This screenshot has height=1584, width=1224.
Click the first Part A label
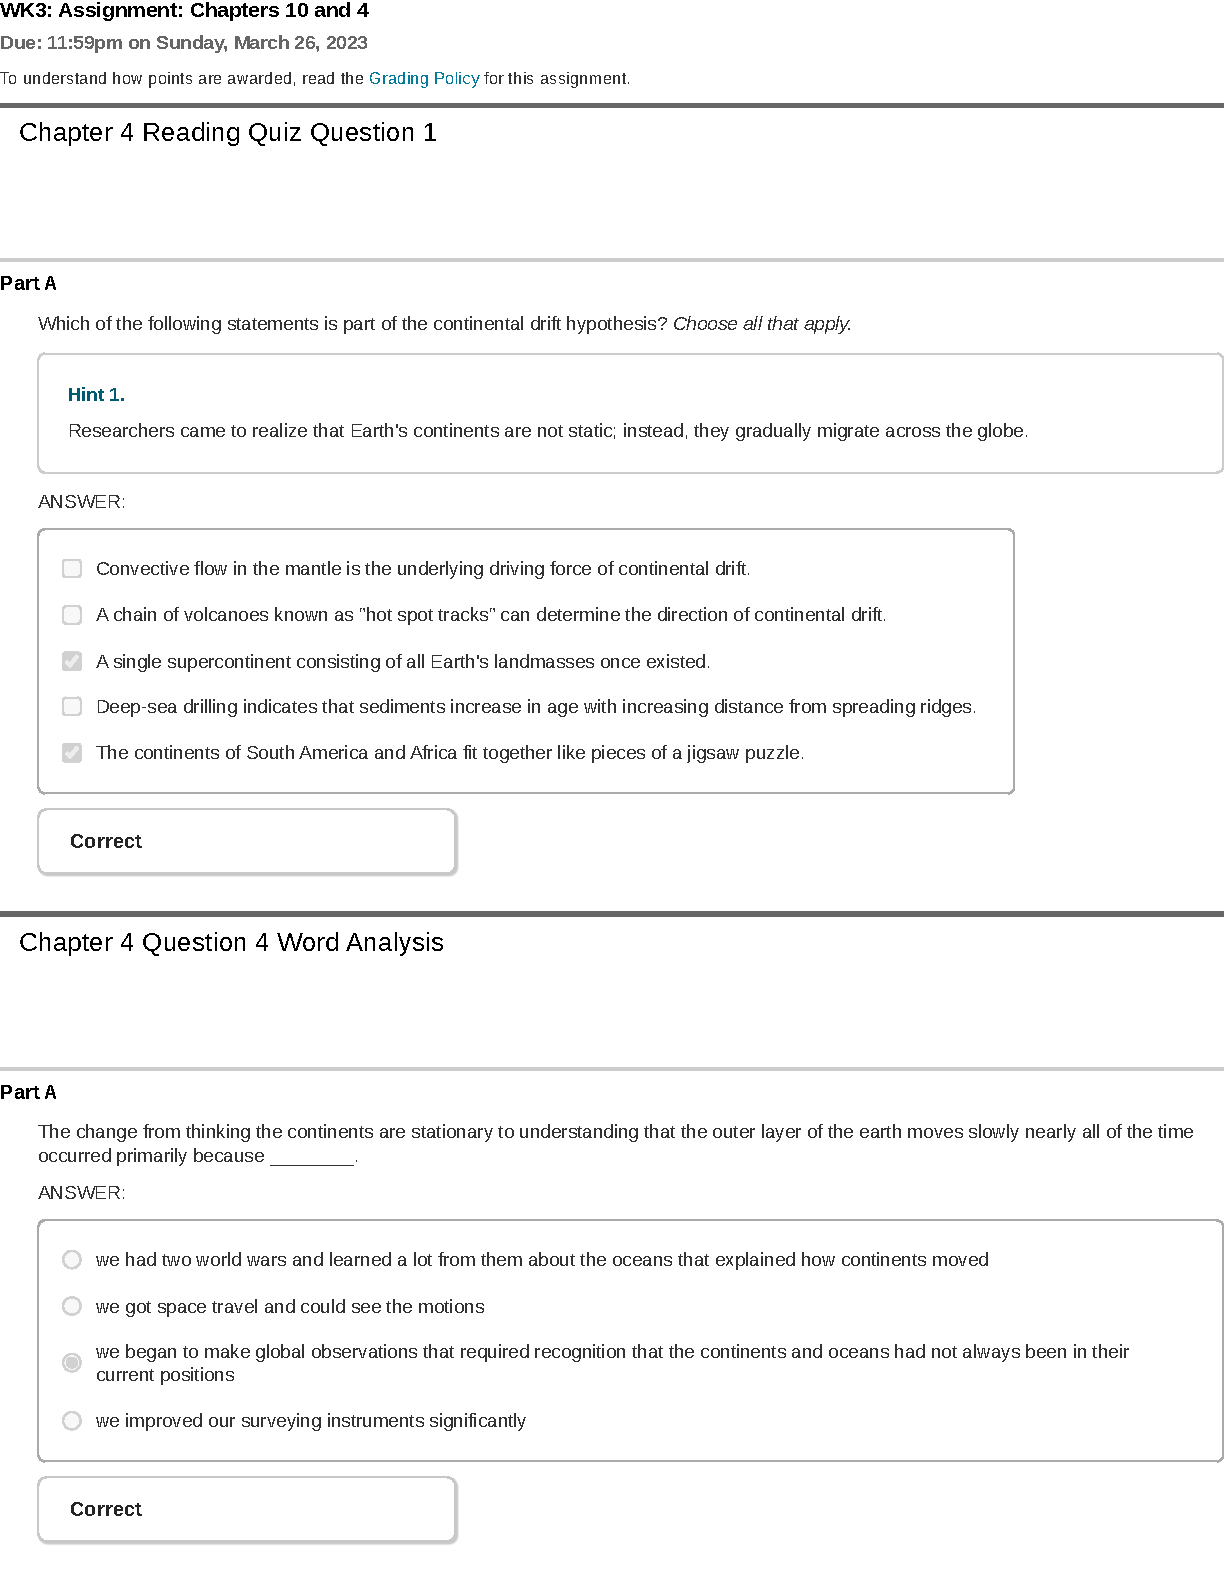point(28,284)
